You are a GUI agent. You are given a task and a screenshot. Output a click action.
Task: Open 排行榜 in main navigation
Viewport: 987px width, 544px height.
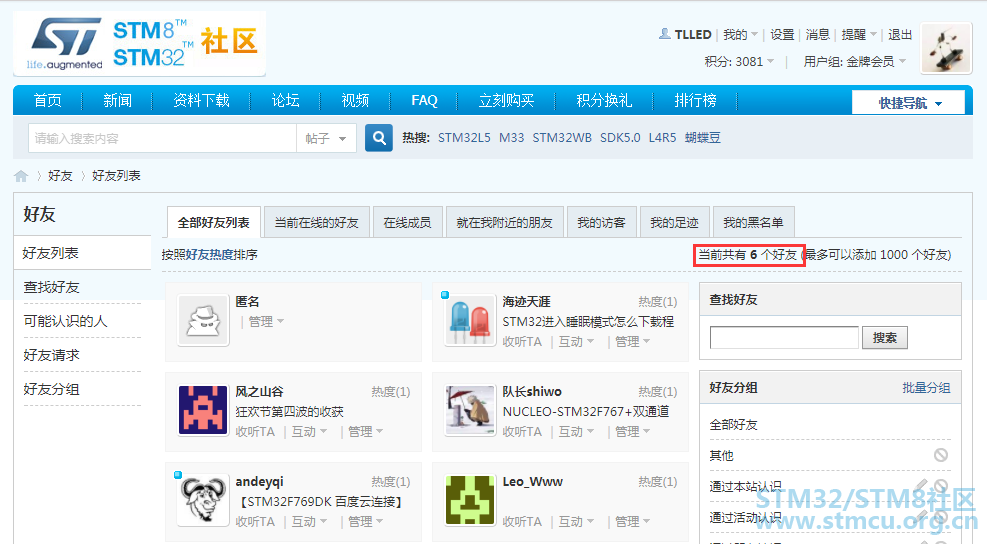(x=695, y=101)
